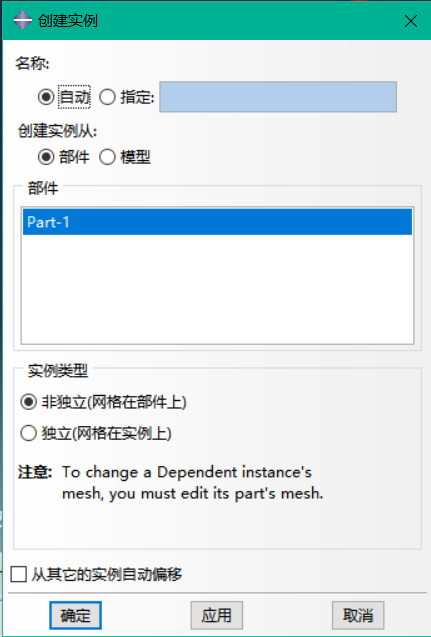Click the 应用 button
Image resolution: width=431 pixels, height=637 pixels.
[x=217, y=615]
